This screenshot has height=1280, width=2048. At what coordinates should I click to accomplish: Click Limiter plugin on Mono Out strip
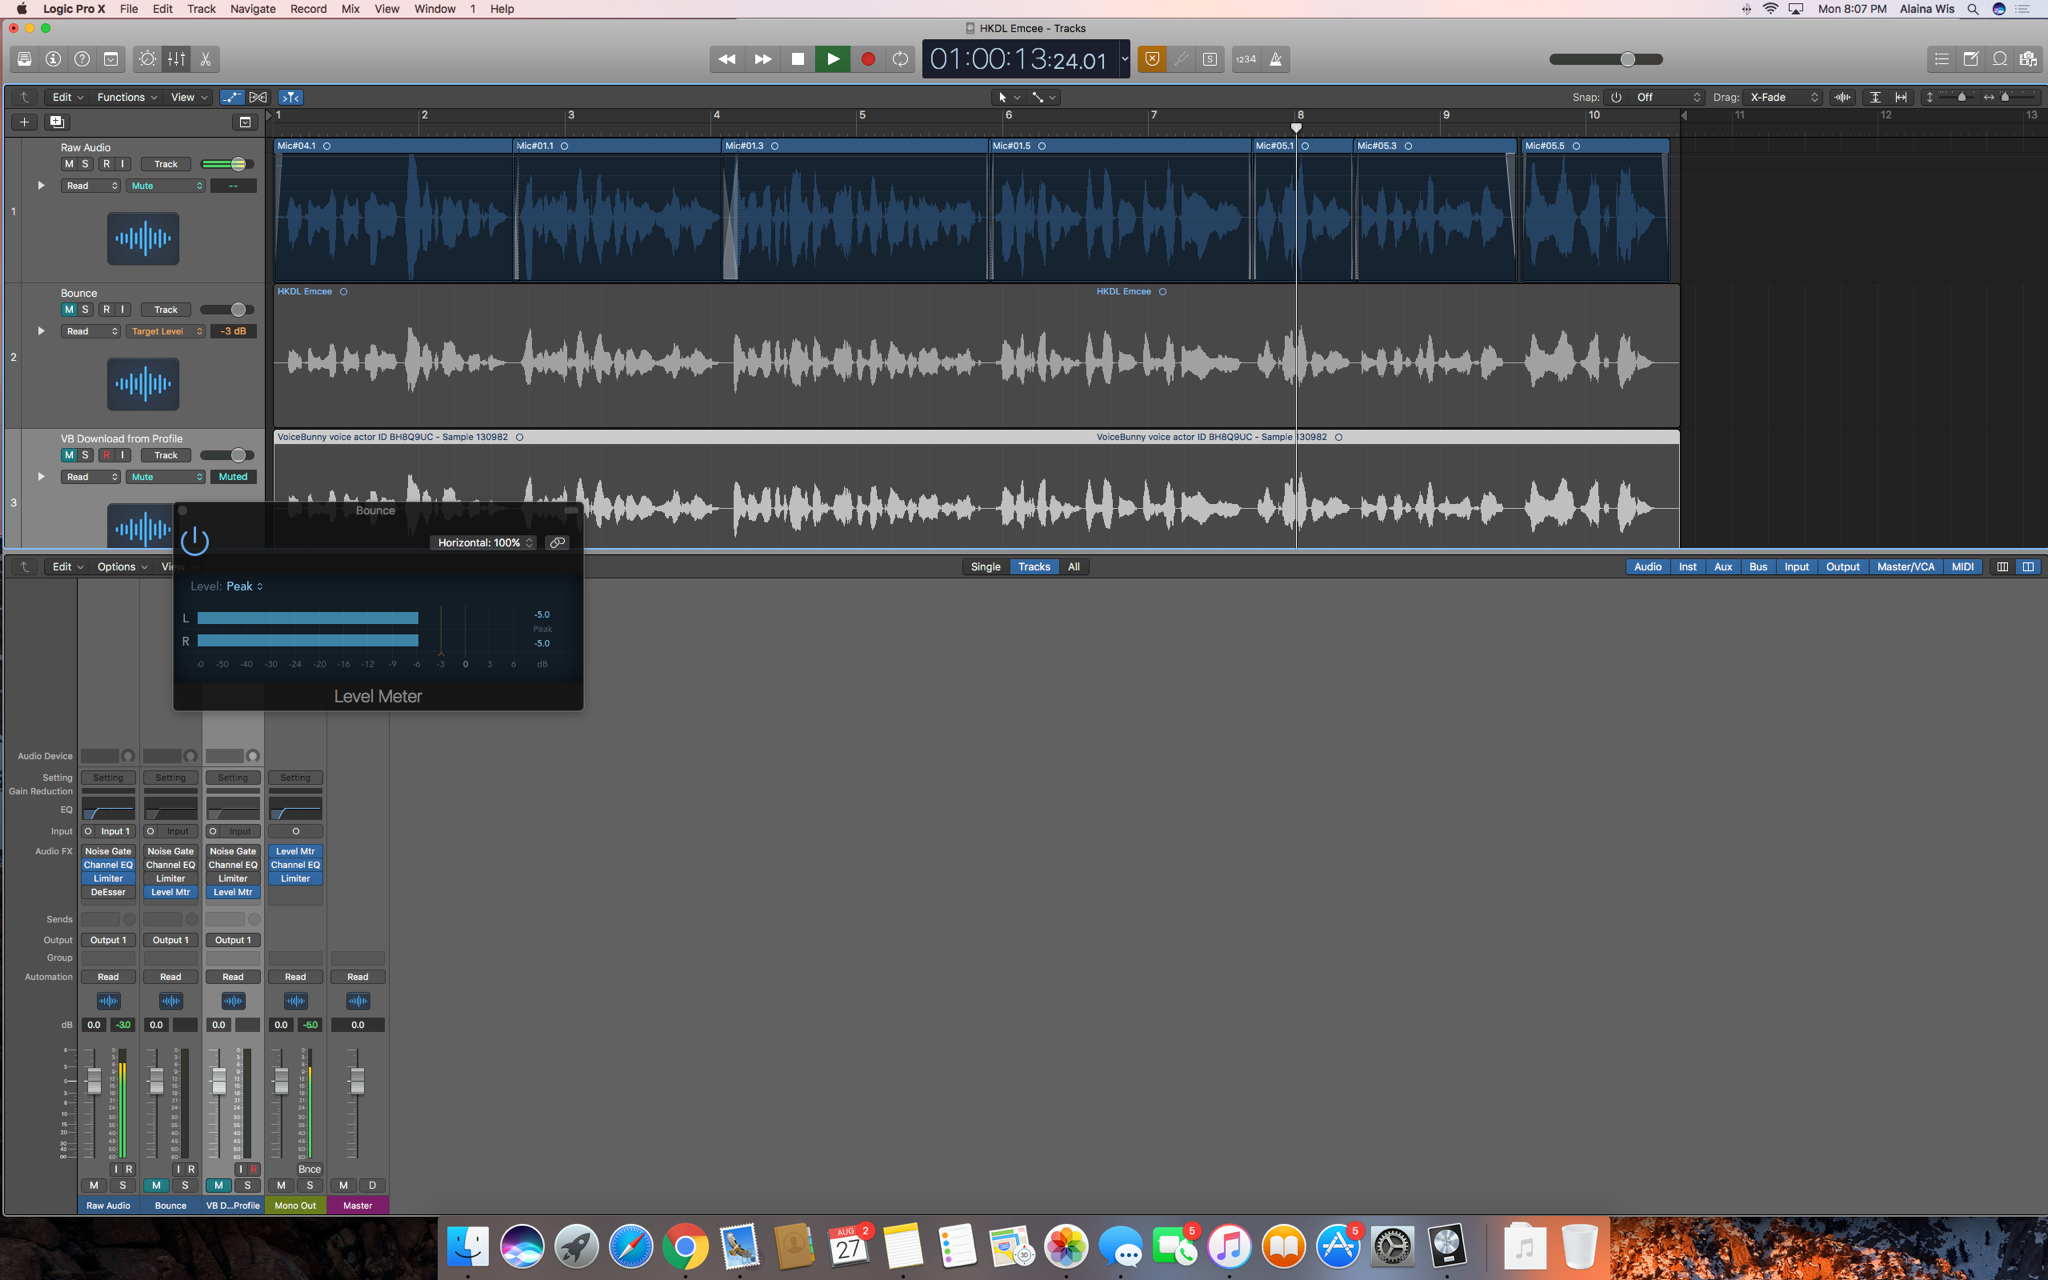point(295,879)
